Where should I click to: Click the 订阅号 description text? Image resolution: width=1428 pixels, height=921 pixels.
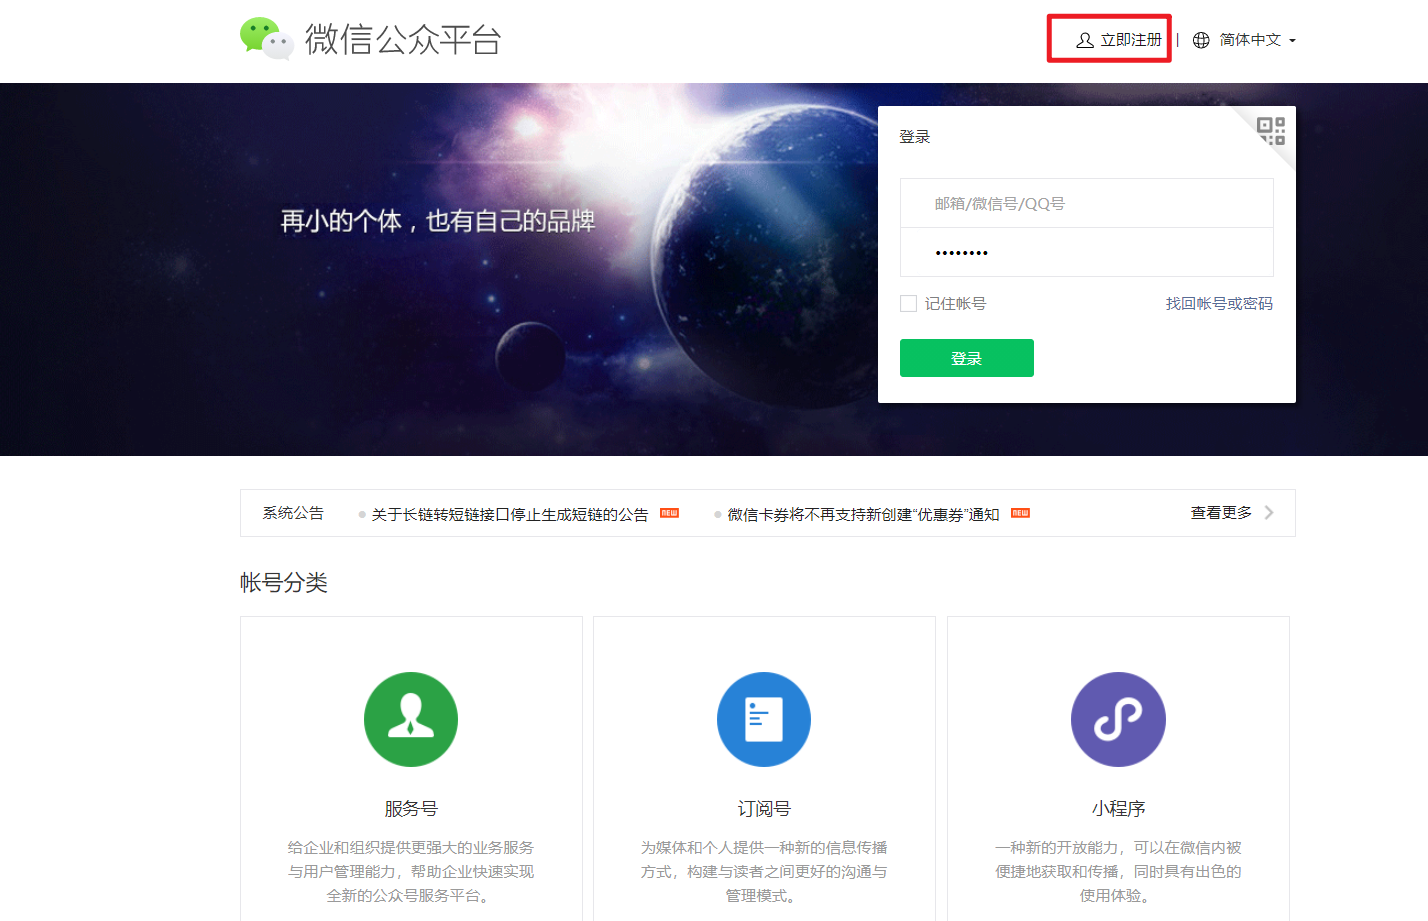coord(764,871)
